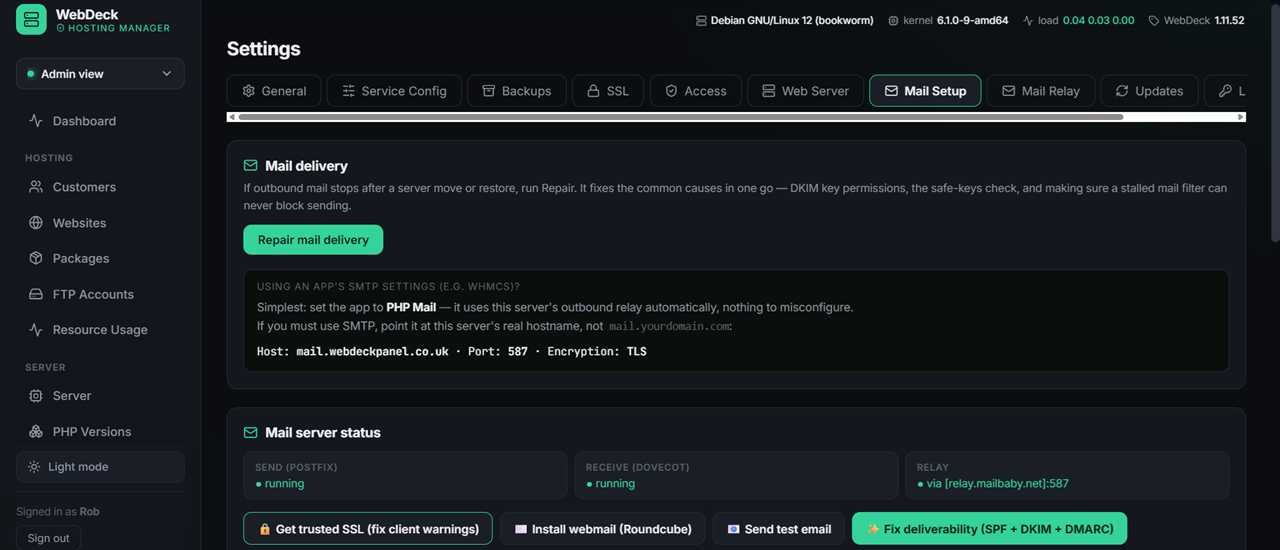Image resolution: width=1280 pixels, height=550 pixels.
Task: Click the kernel chip icon in header
Action: pyautogui.click(x=893, y=20)
